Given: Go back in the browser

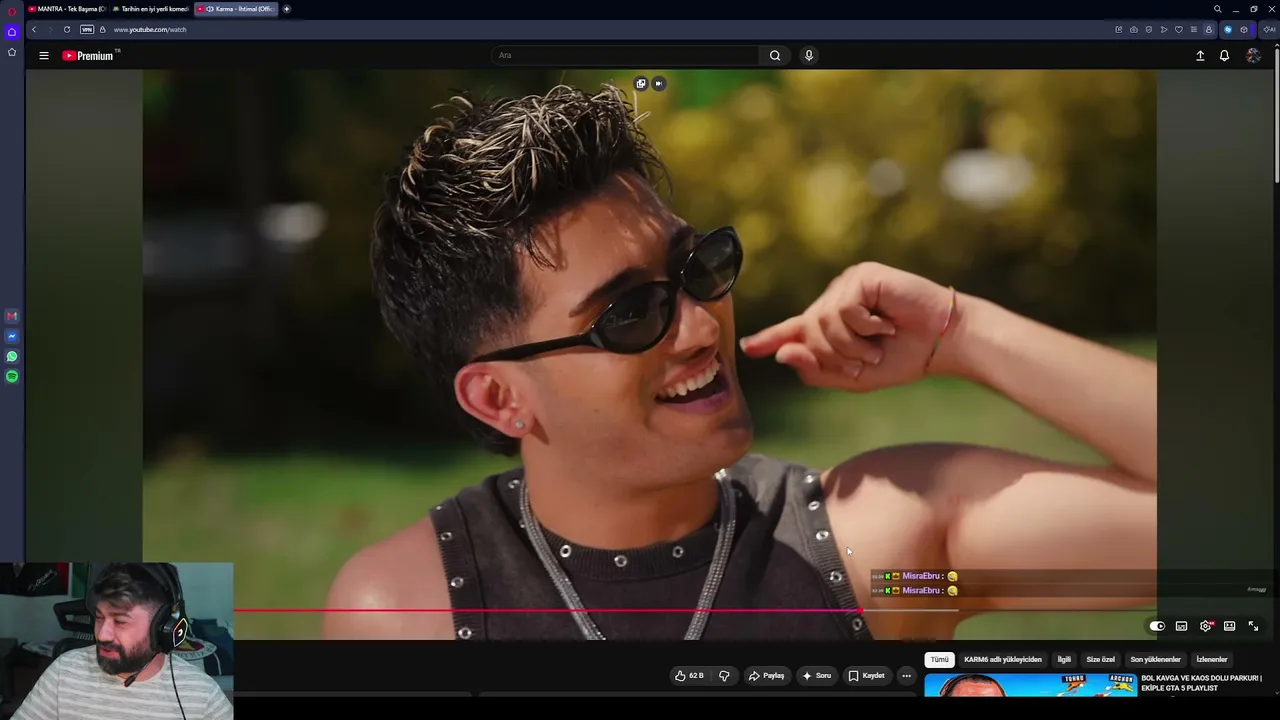Looking at the screenshot, I should coord(33,30).
